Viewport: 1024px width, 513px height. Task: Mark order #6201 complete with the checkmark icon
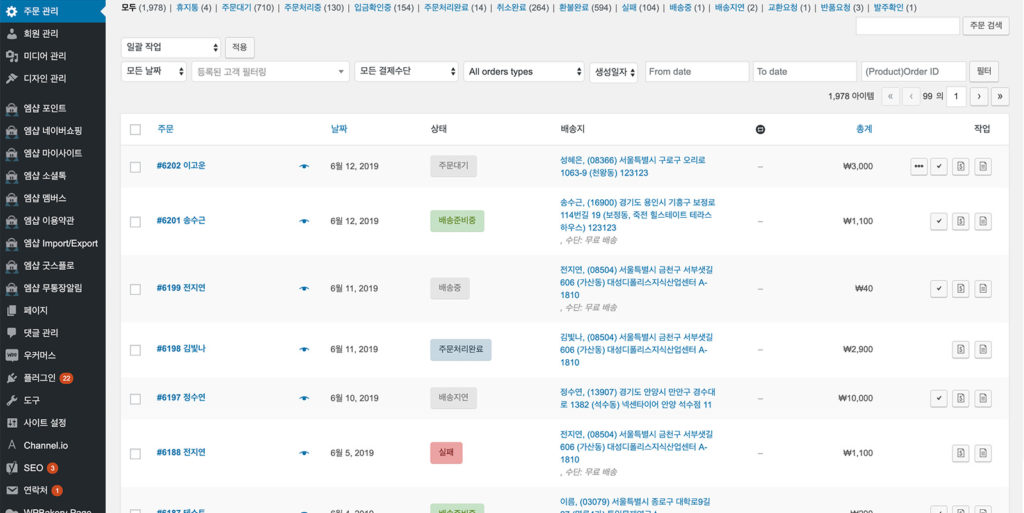coord(938,221)
